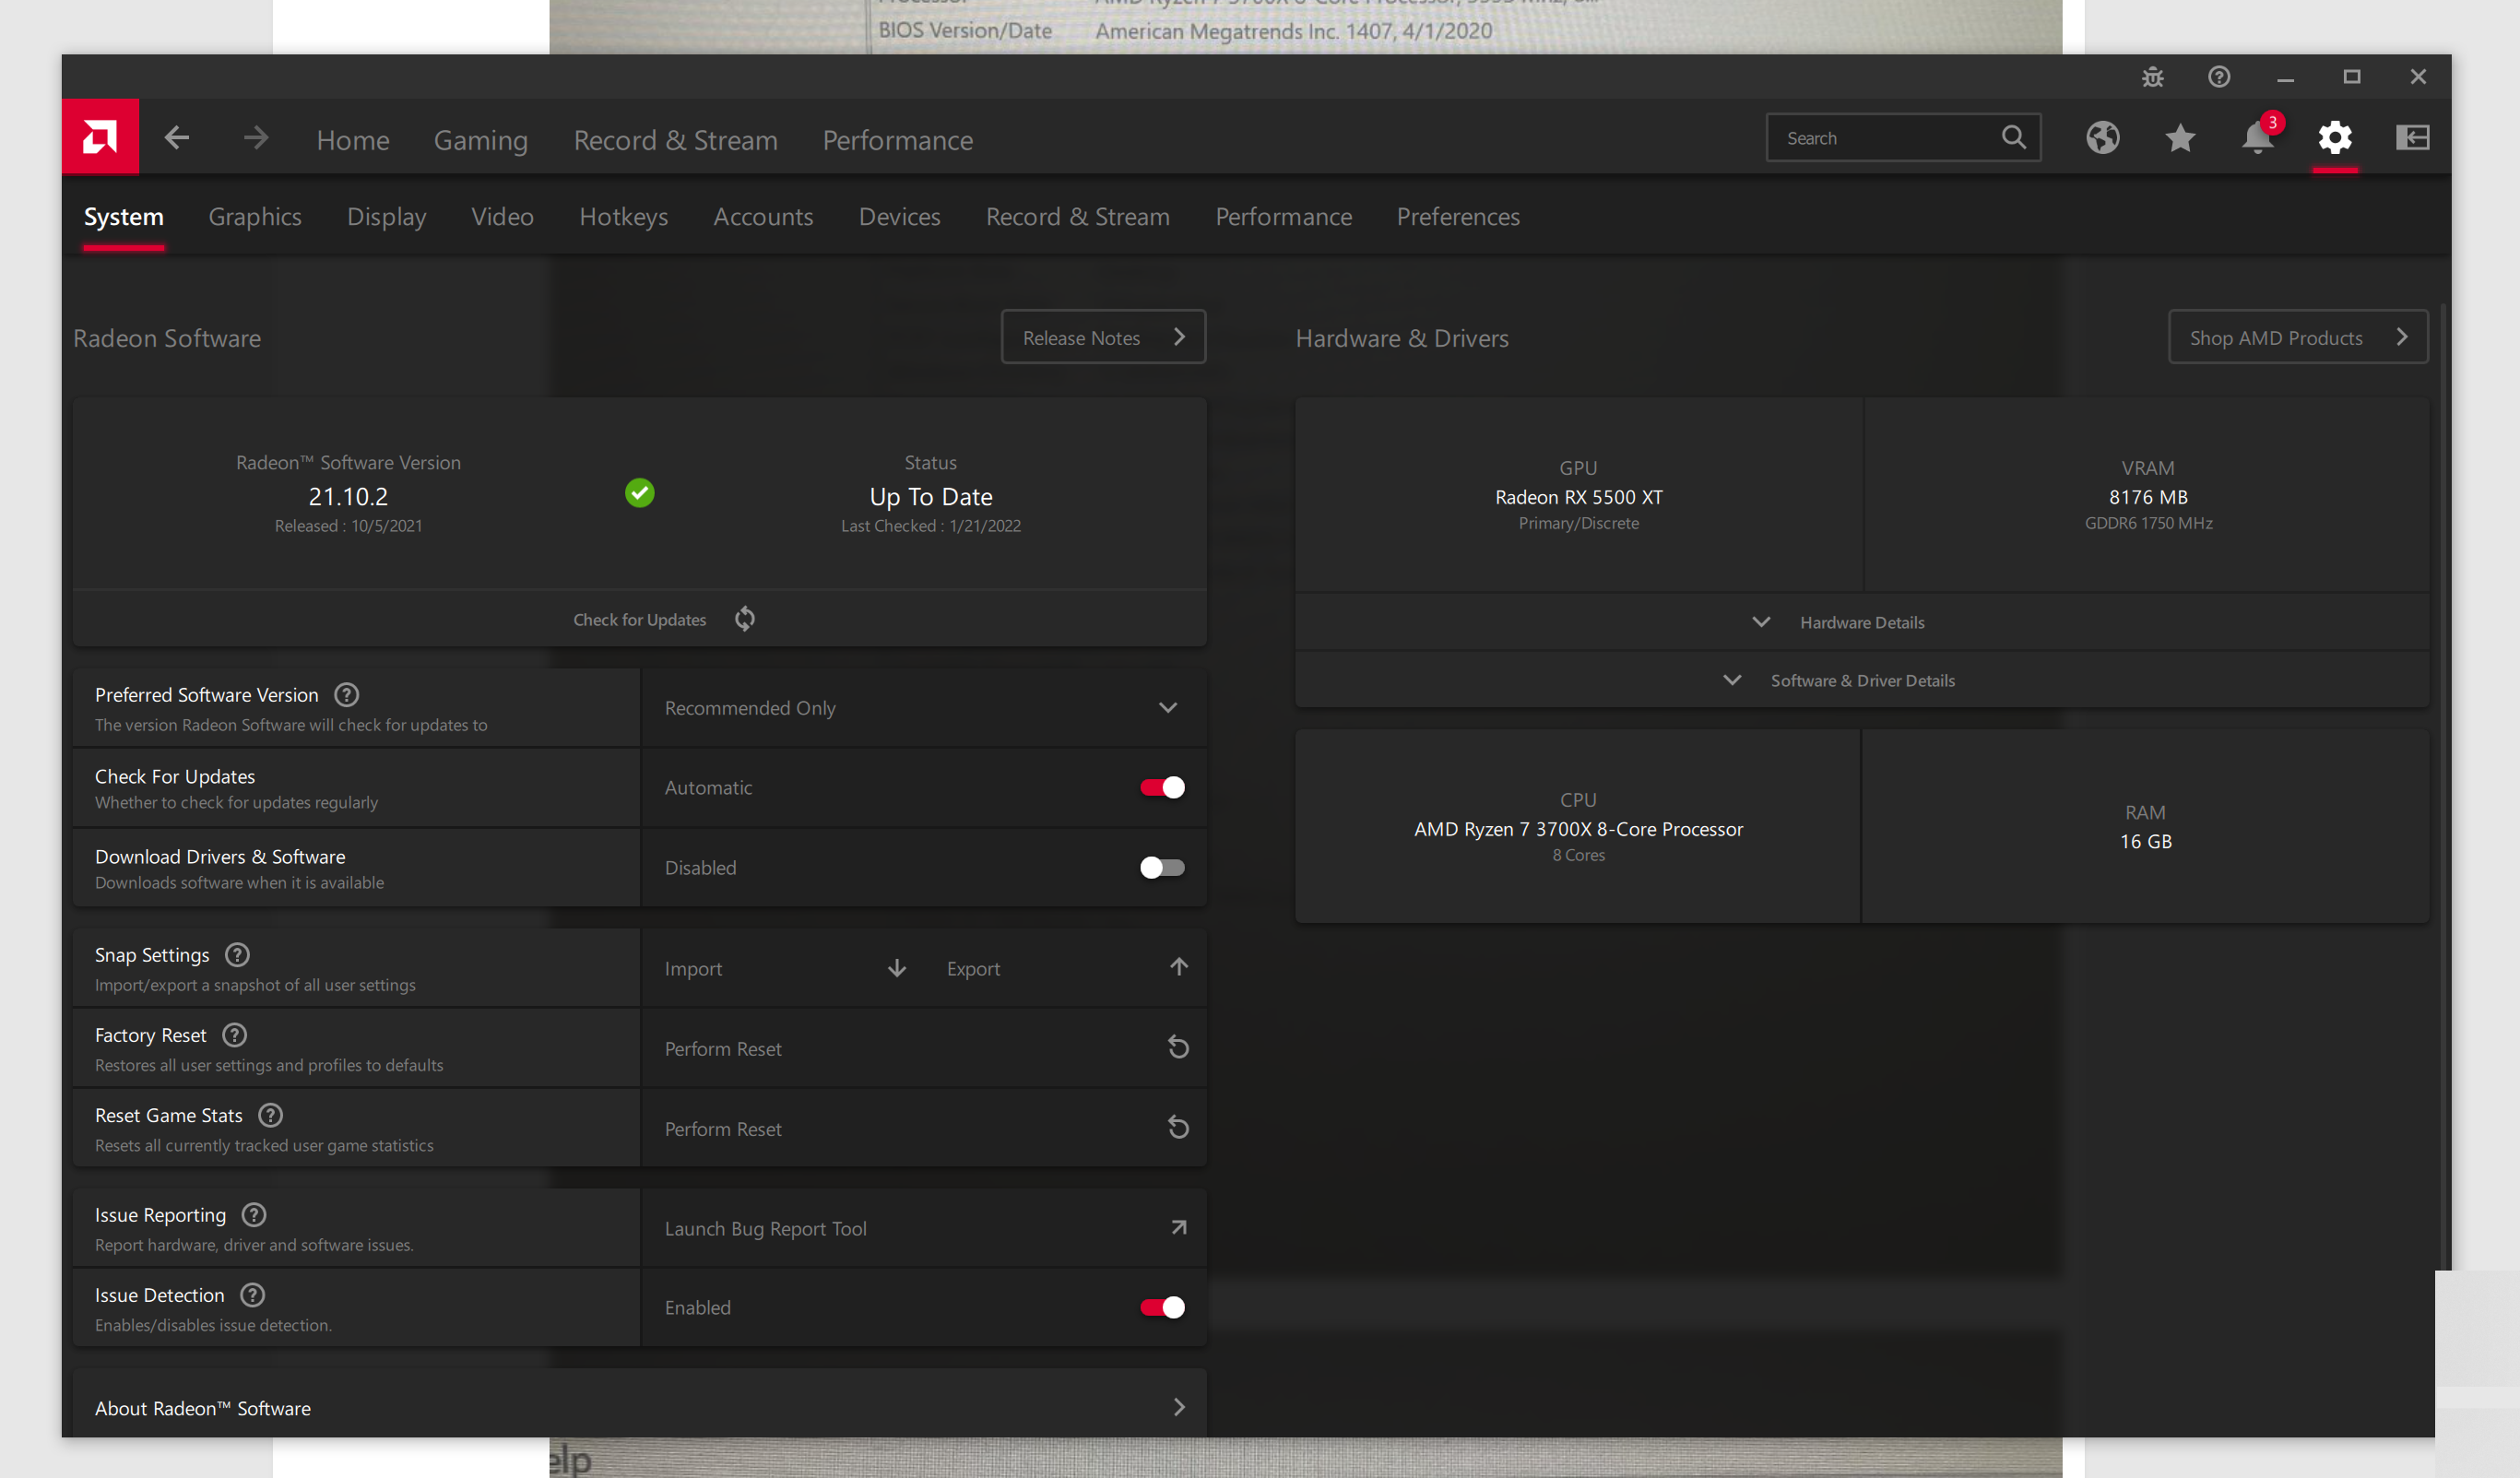Screen dimensions: 2520x1478
Task: Open the Performance settings tab
Action: click(x=1283, y=216)
